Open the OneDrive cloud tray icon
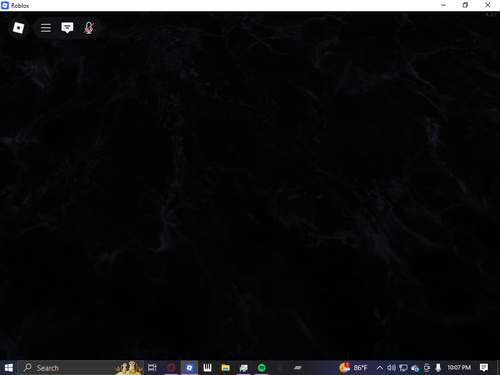The height and width of the screenshot is (375, 500). (x=415, y=368)
